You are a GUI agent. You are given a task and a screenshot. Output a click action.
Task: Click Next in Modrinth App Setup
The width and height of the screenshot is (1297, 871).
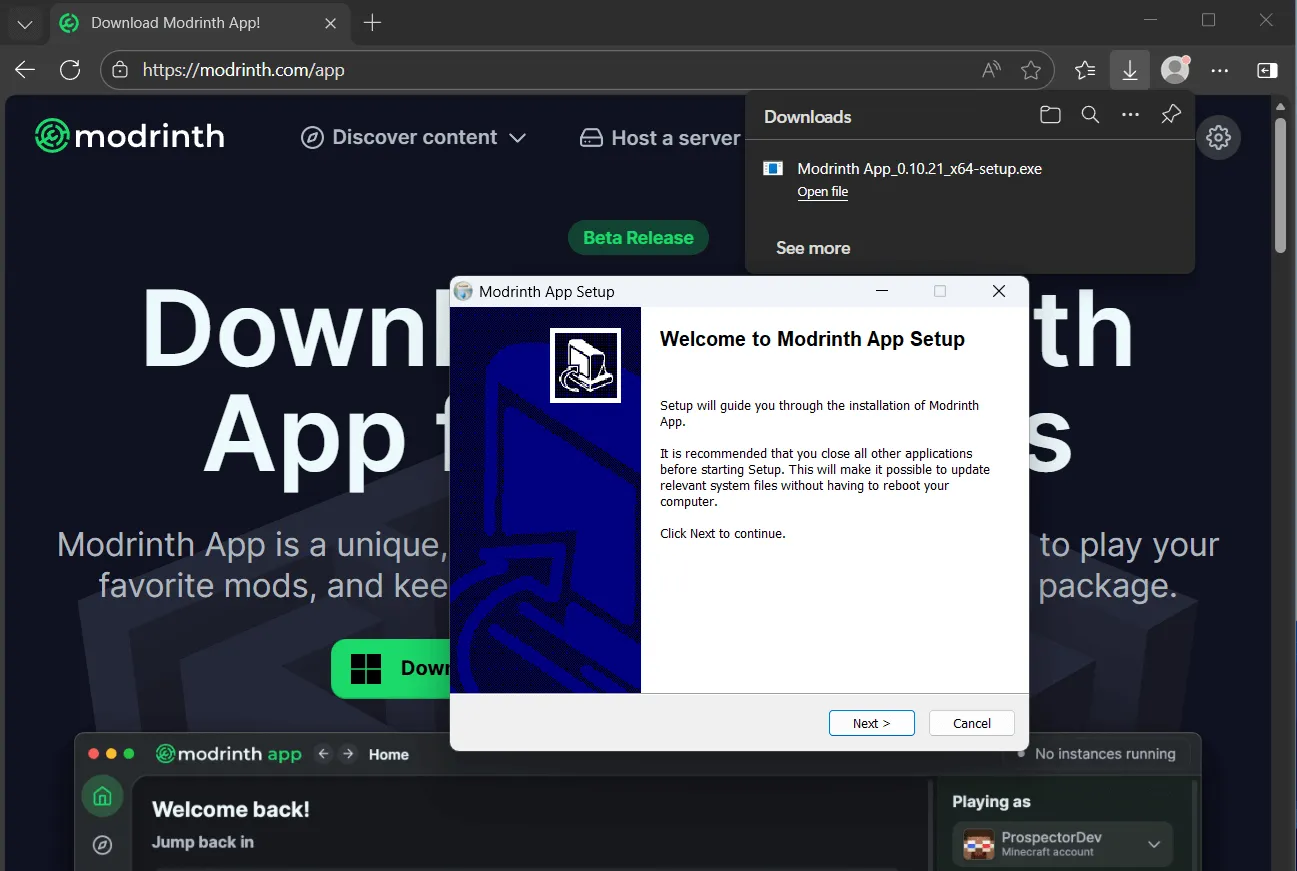pyautogui.click(x=872, y=723)
